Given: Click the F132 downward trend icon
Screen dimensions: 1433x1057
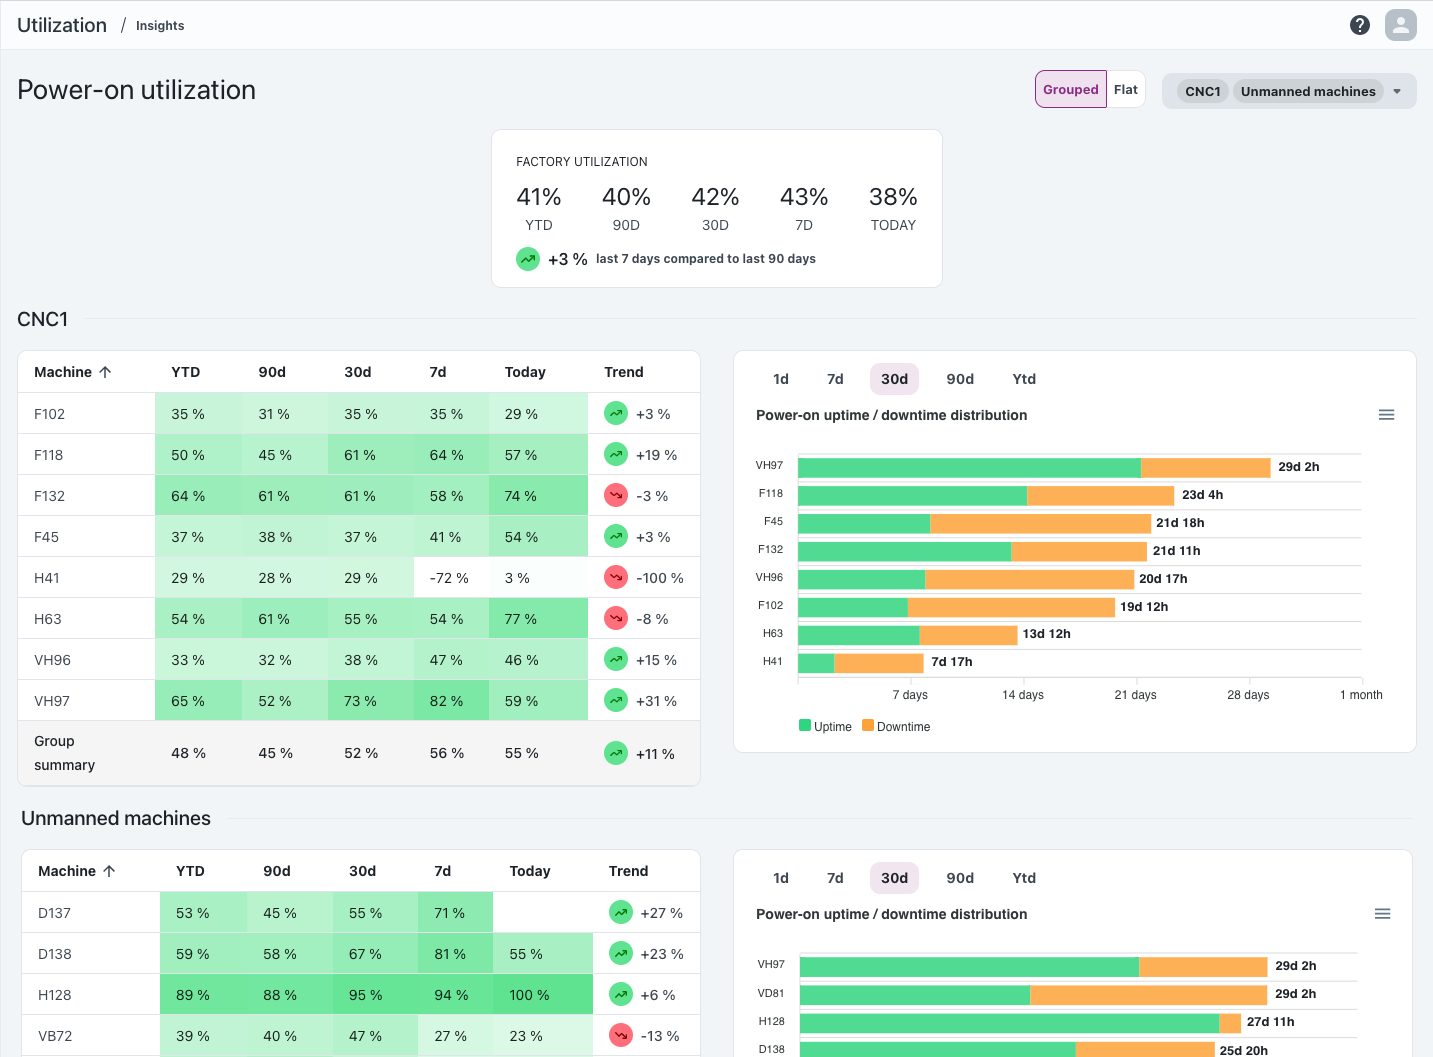Looking at the screenshot, I should [x=616, y=495].
